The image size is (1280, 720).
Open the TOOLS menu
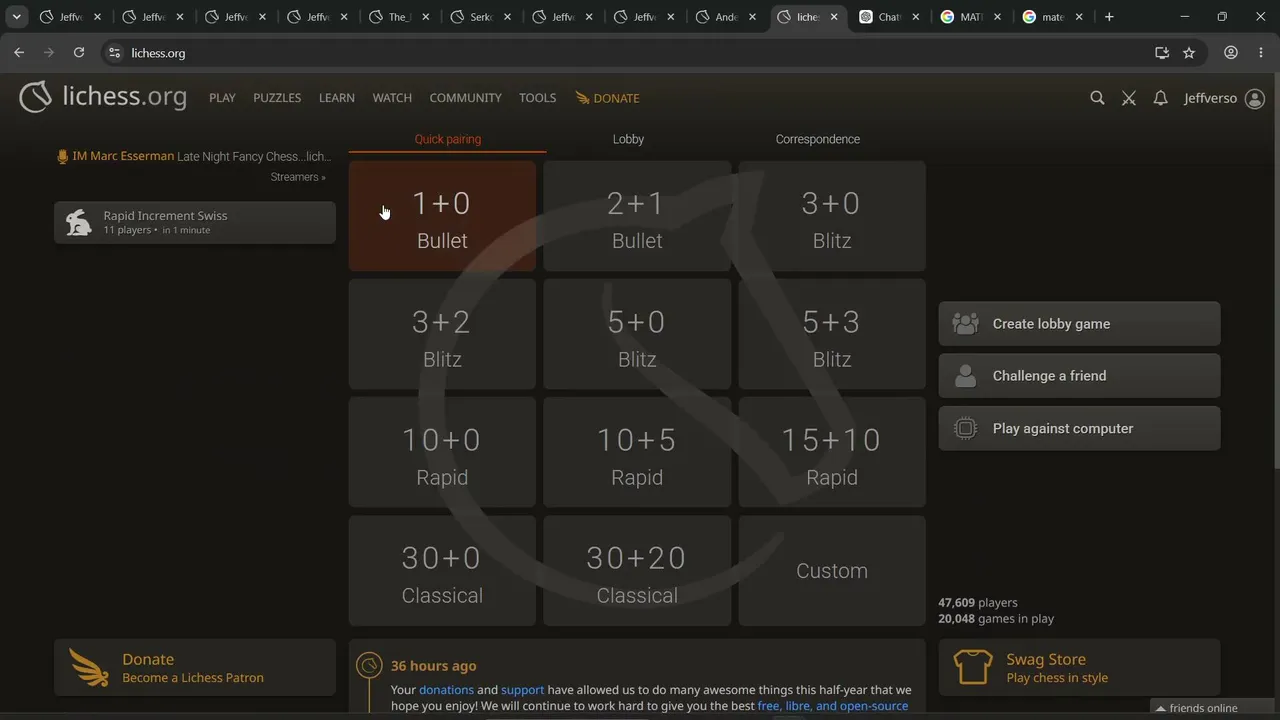(x=537, y=98)
